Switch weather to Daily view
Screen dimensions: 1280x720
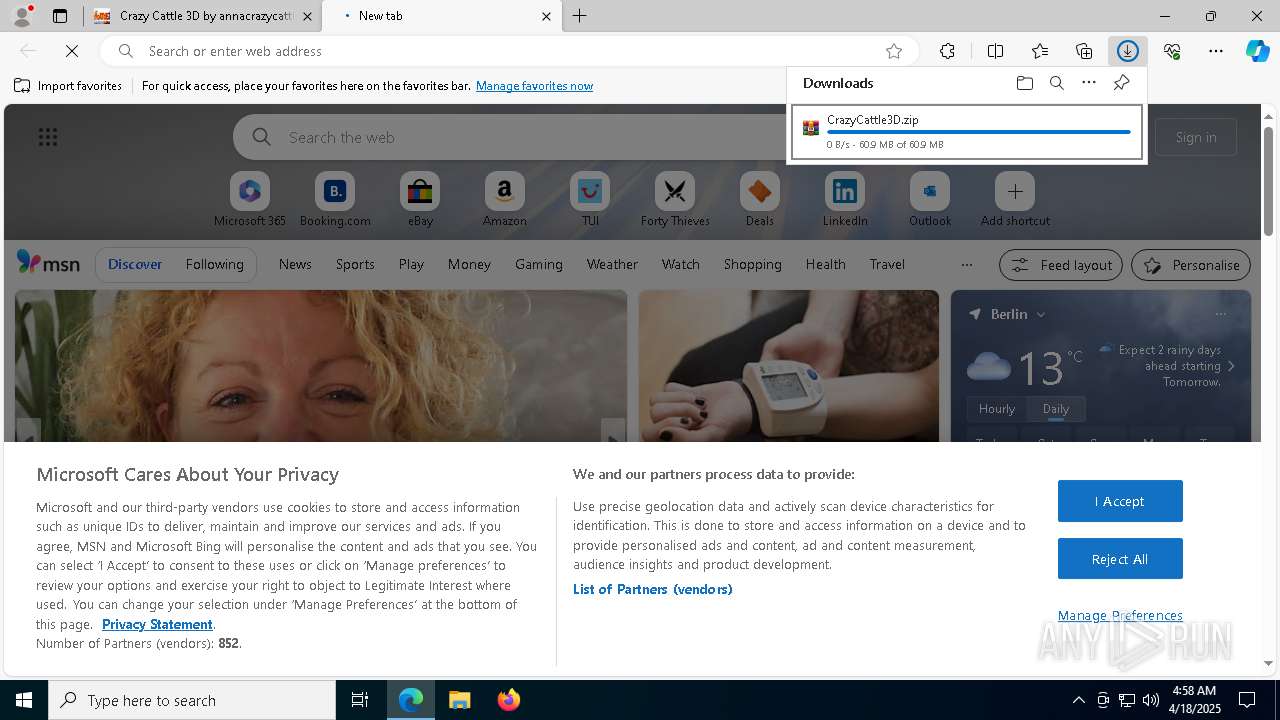[x=1056, y=409]
